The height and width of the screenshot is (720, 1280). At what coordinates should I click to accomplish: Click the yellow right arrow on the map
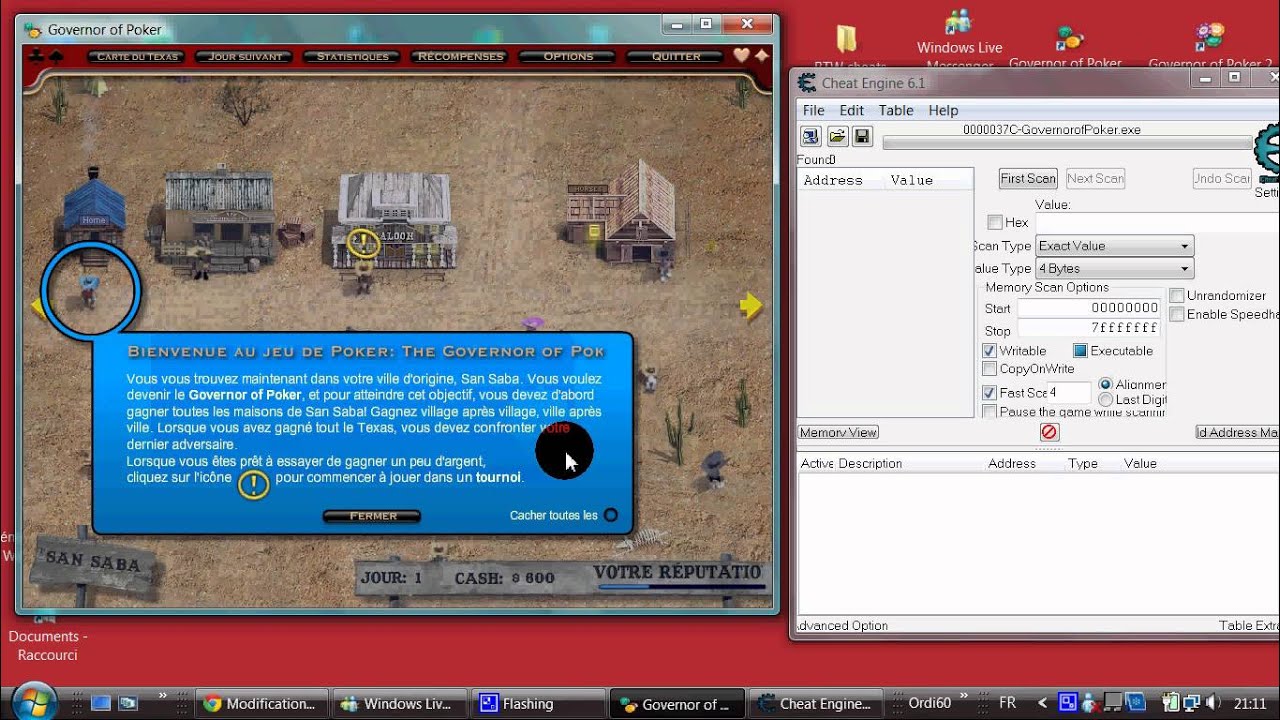point(751,306)
